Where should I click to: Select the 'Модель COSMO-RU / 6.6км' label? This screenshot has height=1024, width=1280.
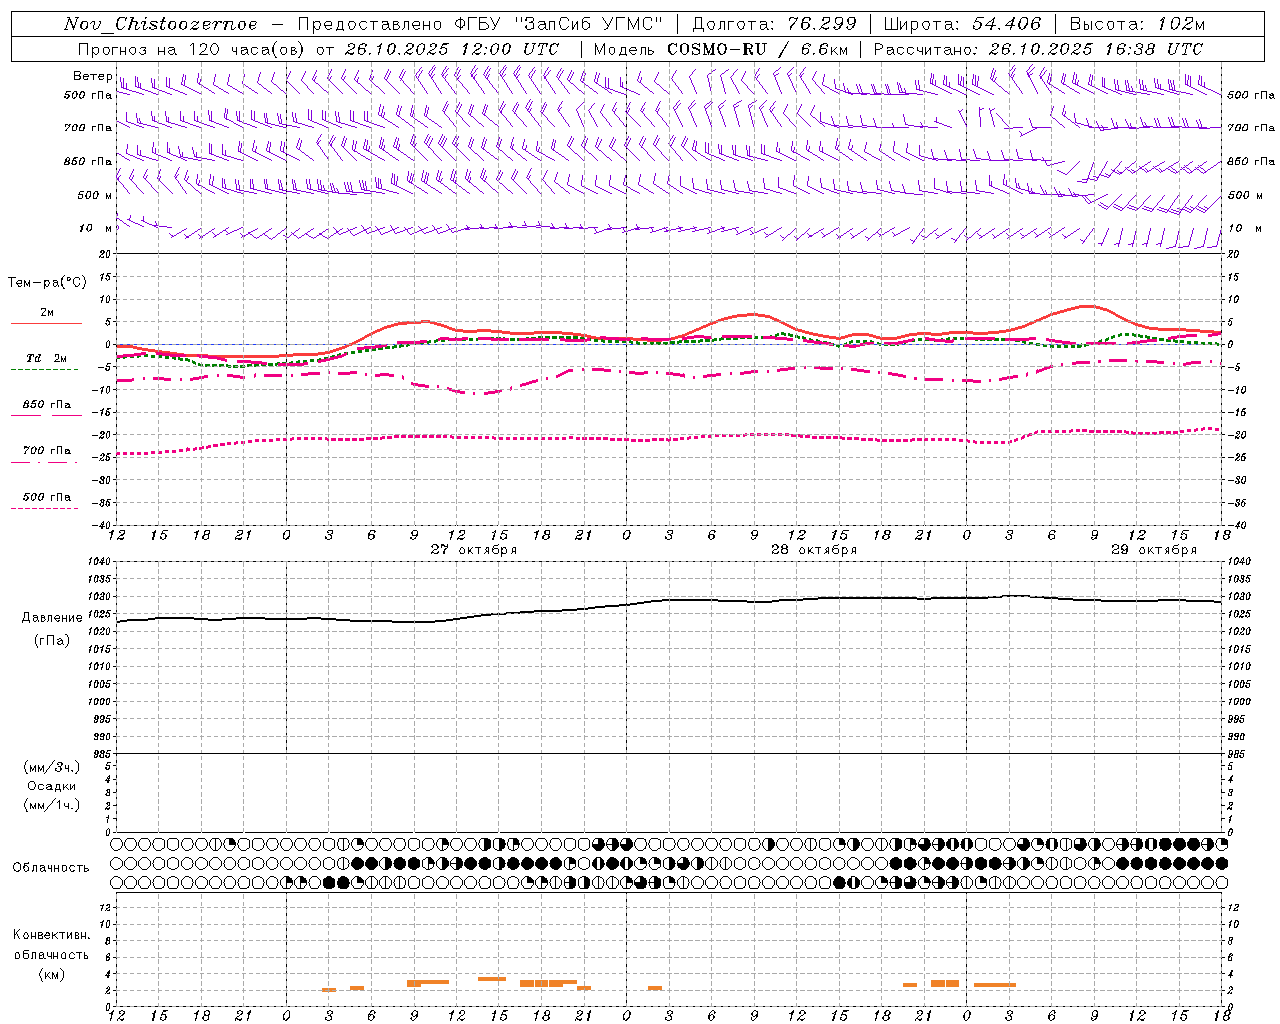721,49
